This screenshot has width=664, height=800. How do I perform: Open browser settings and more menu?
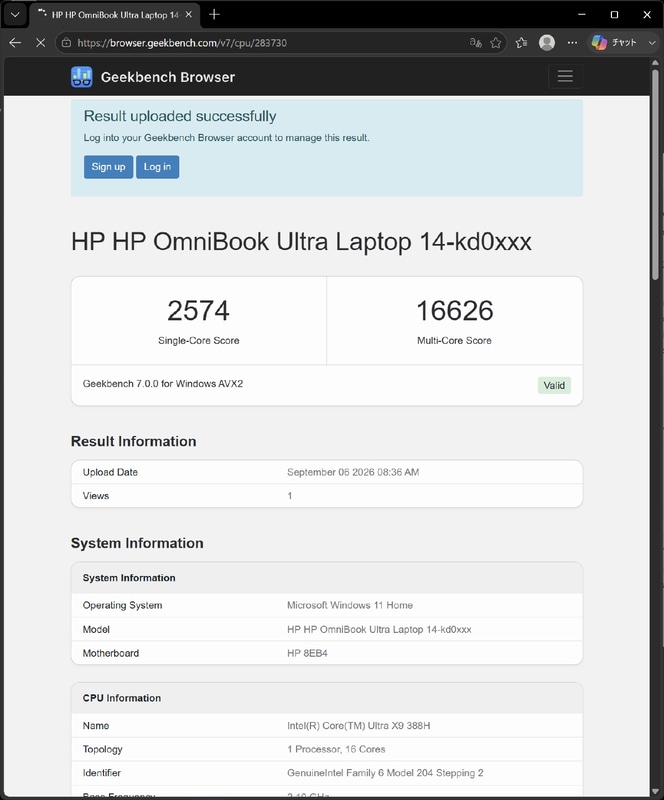(572, 43)
